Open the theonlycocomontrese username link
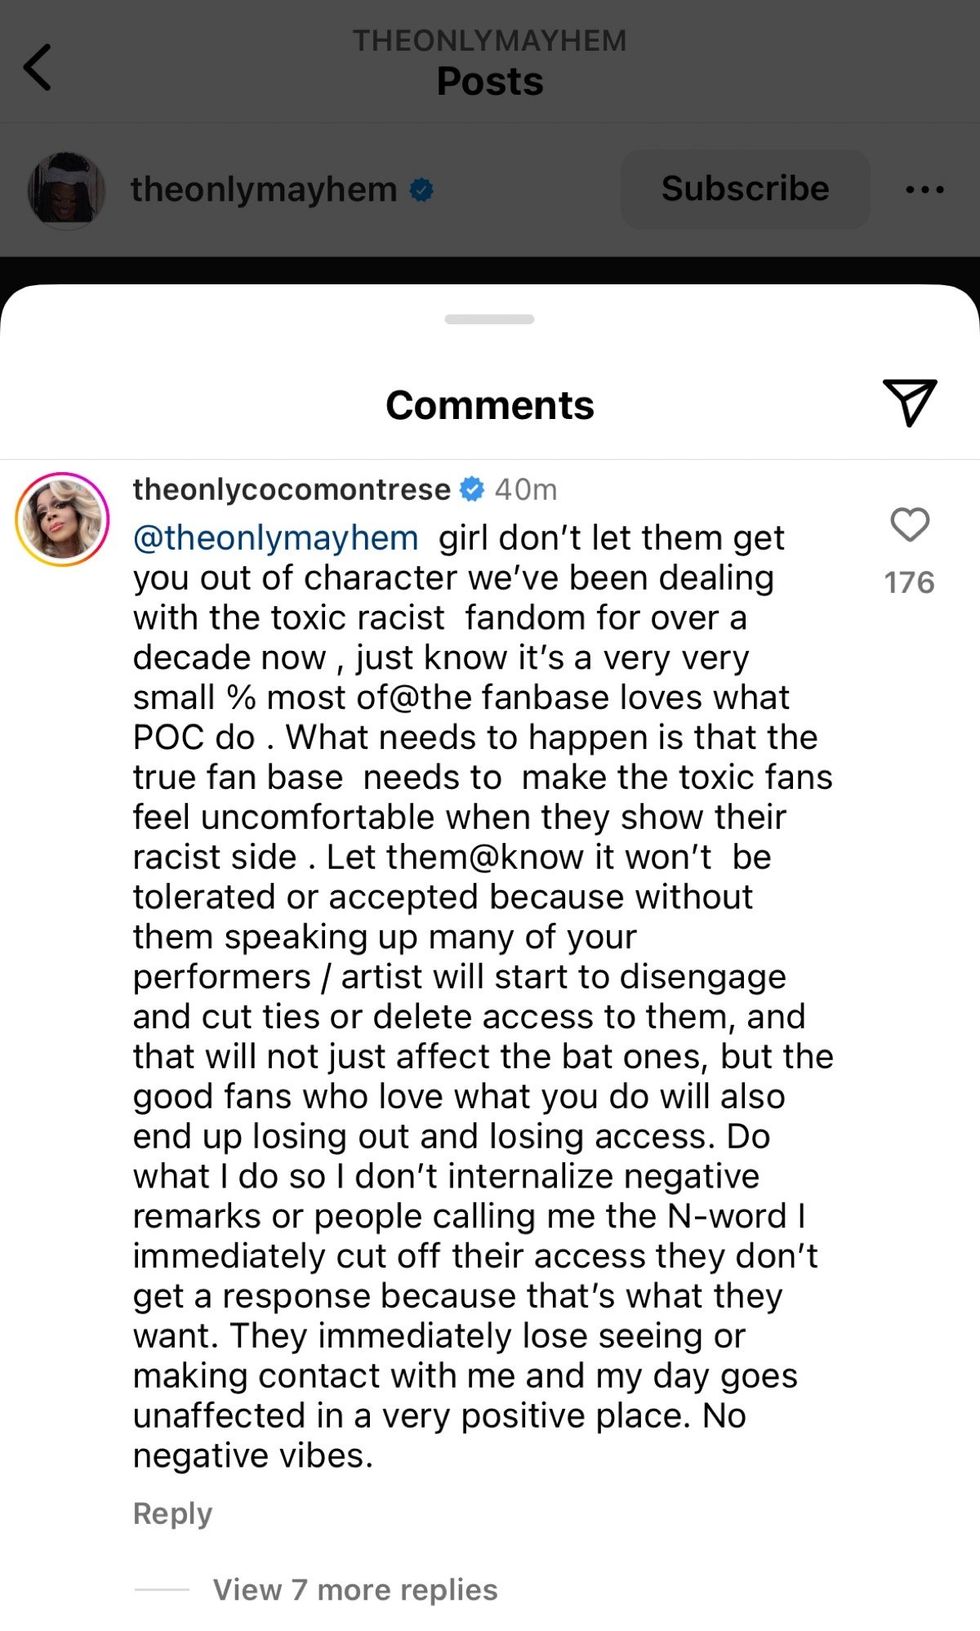Viewport: 980px width, 1631px height. (291, 489)
